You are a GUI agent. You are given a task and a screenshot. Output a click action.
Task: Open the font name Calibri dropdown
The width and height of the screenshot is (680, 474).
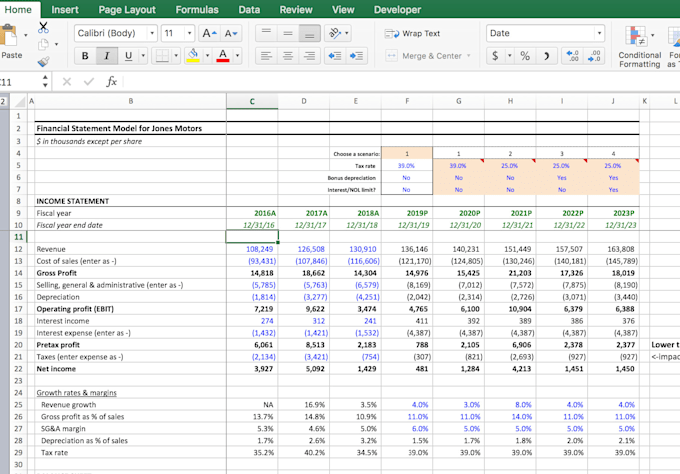click(152, 33)
